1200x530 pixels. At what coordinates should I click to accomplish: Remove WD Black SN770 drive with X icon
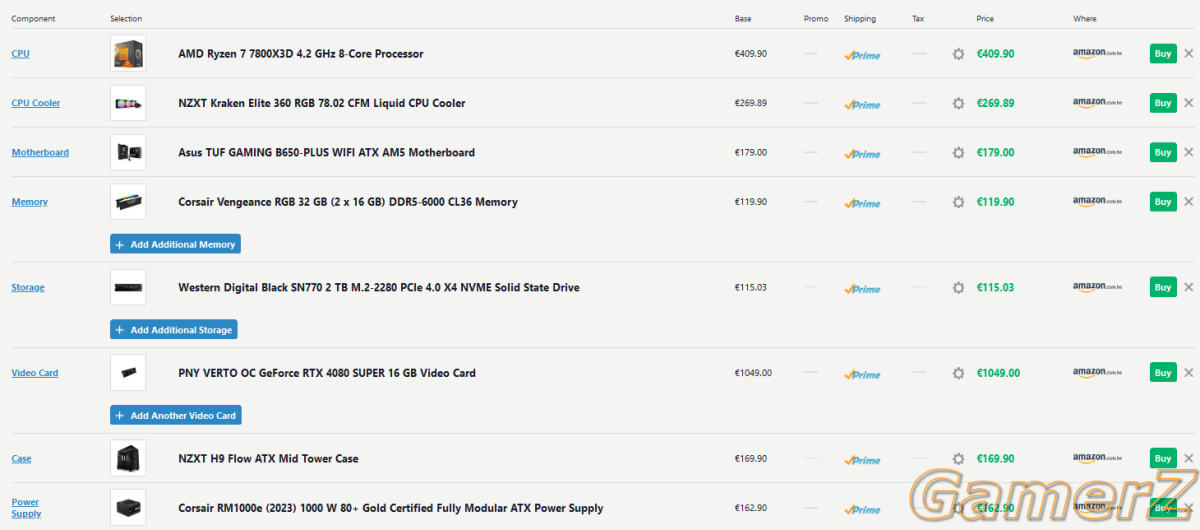click(x=1188, y=288)
